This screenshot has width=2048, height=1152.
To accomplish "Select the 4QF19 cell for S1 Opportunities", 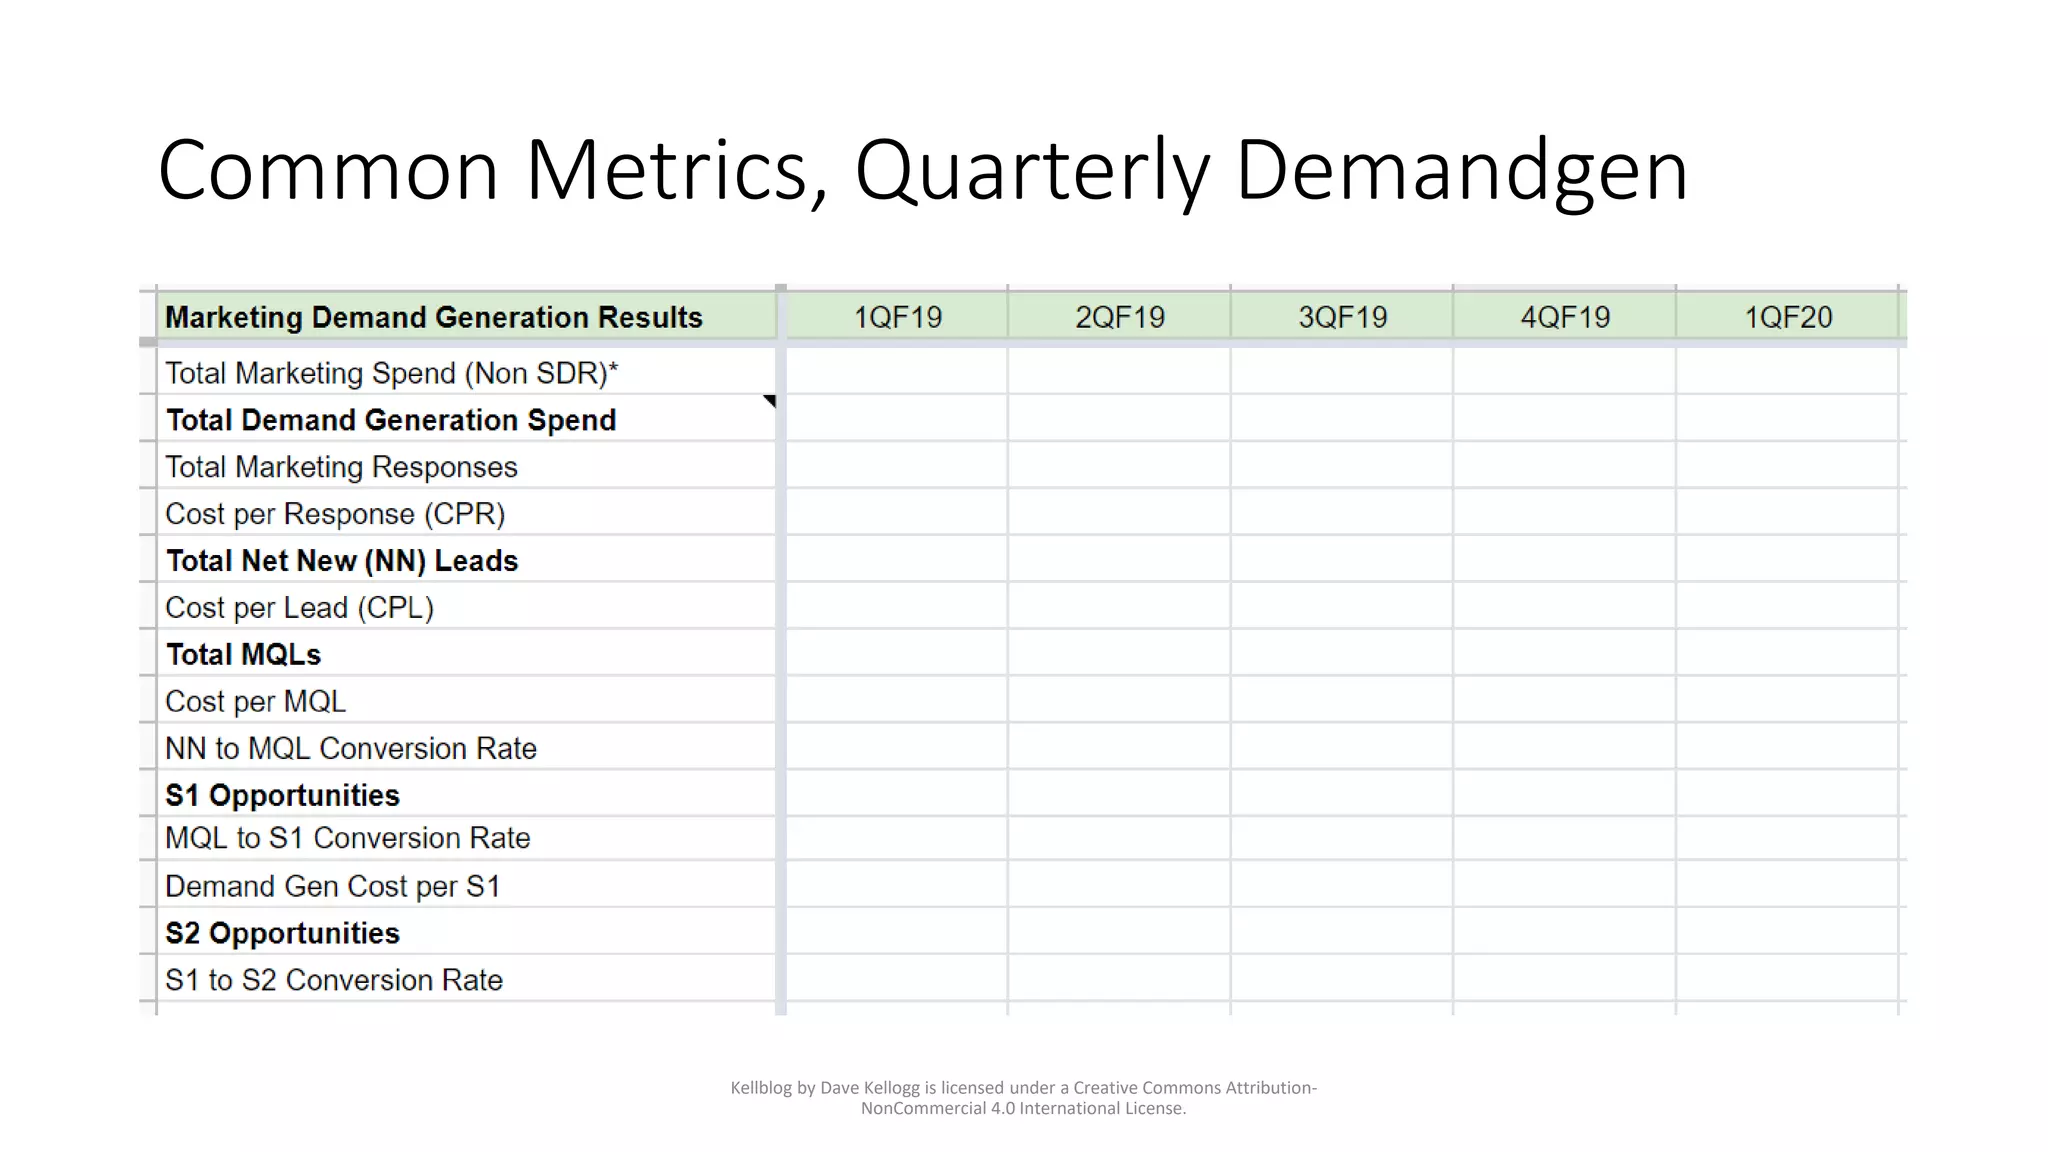I will (x=1565, y=794).
